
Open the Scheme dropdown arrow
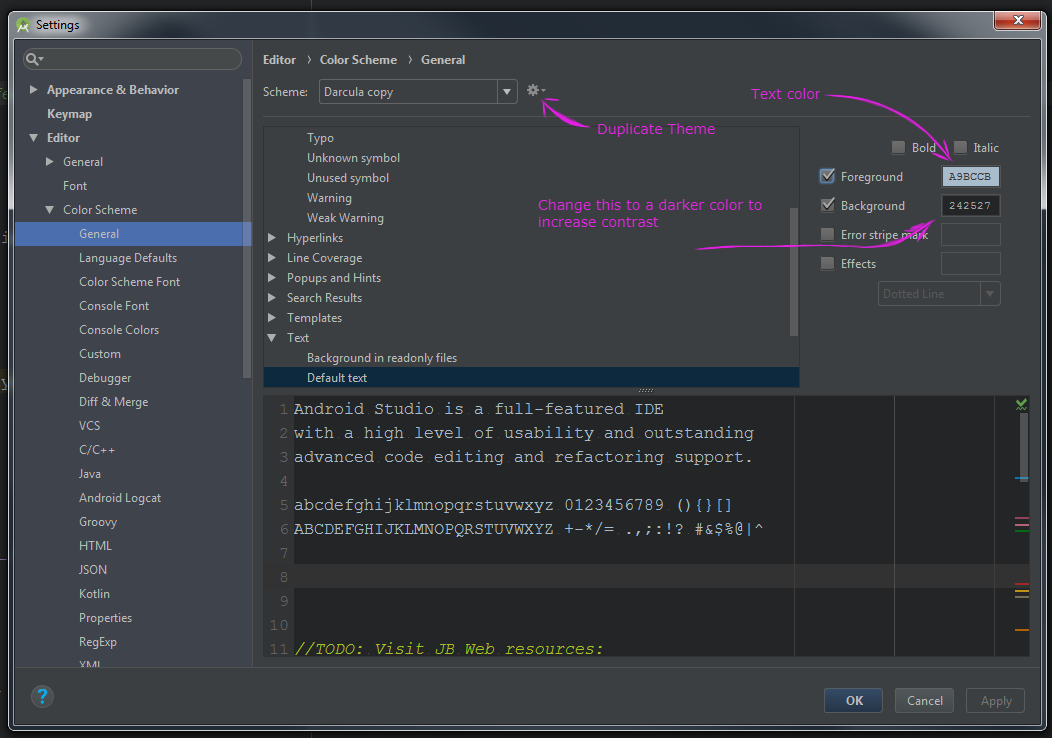pos(507,91)
